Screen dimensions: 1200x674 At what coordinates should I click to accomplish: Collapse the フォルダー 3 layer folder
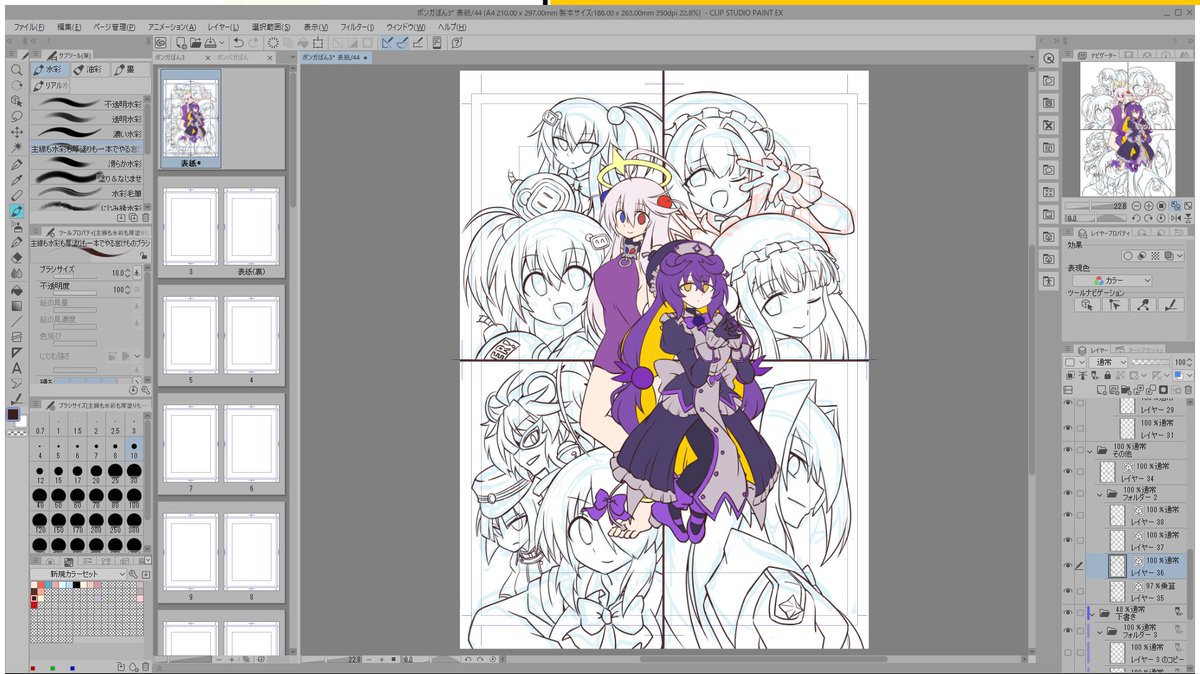pos(1100,632)
